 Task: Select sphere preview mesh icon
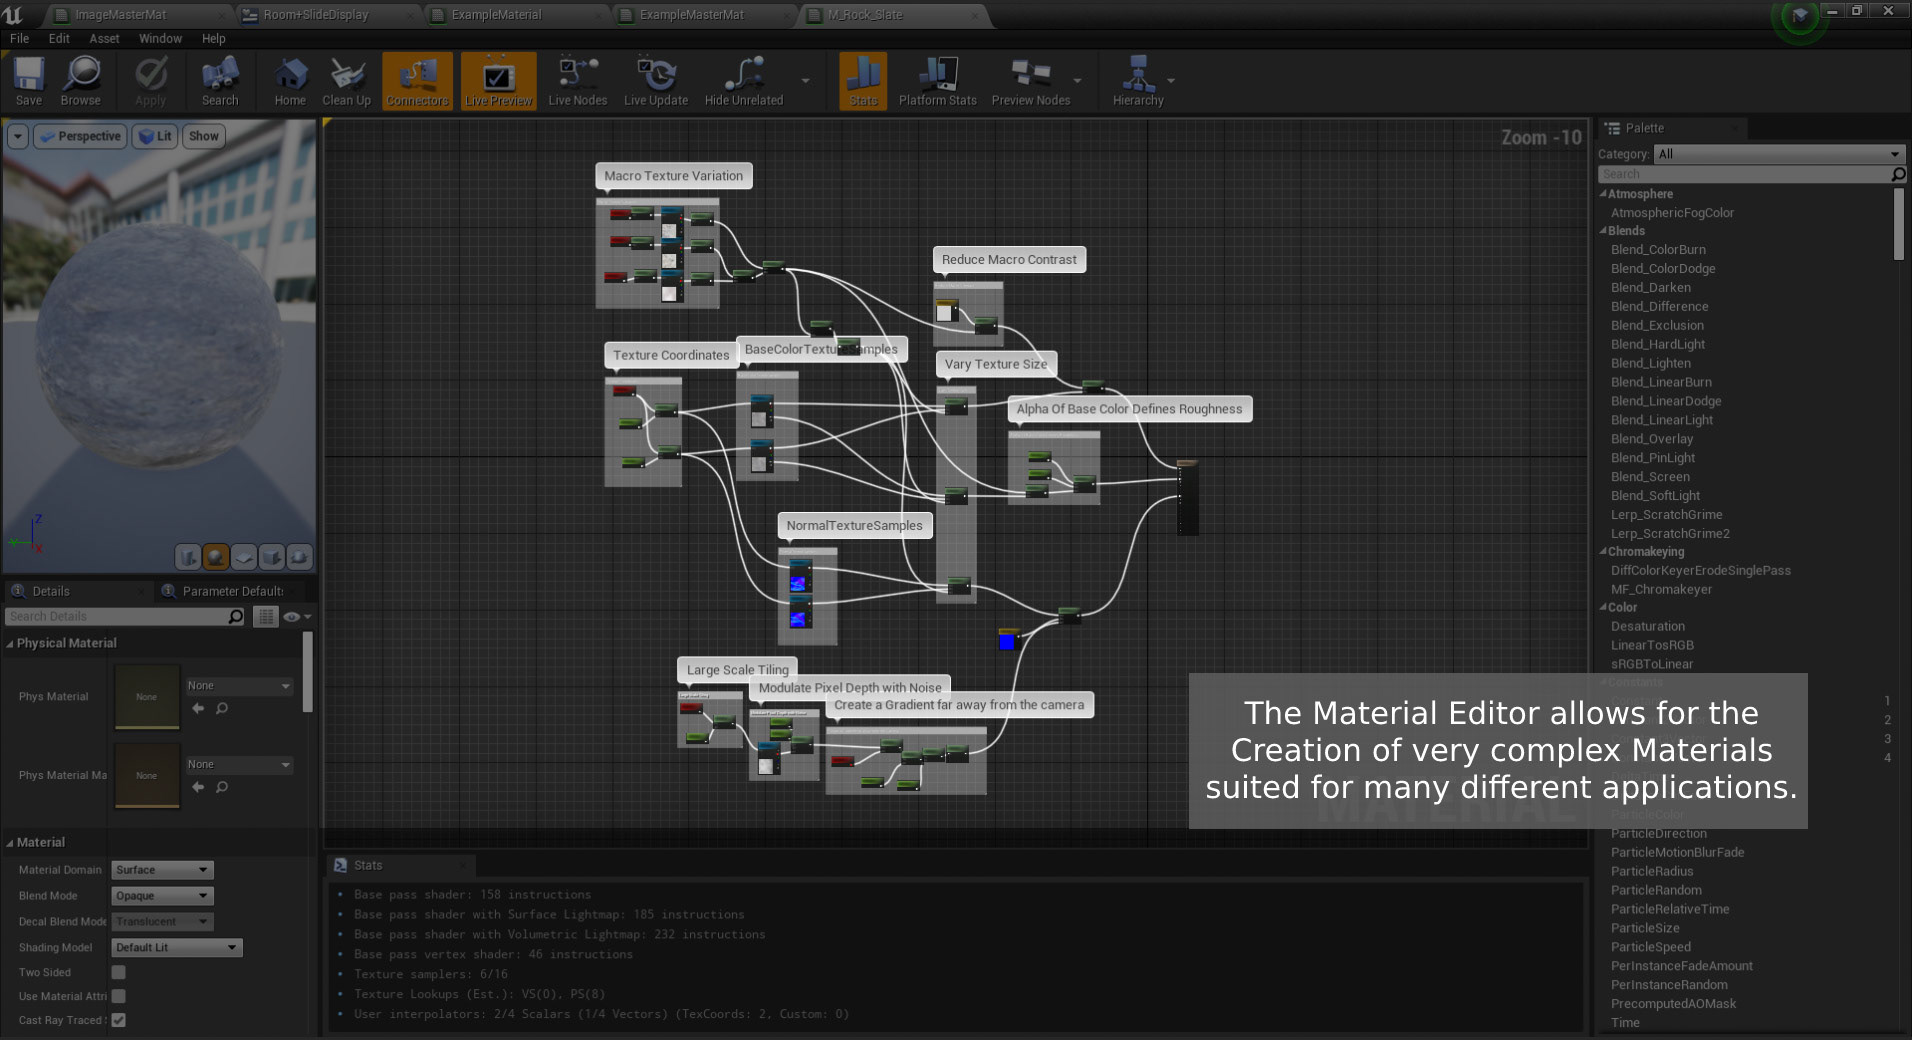coord(215,557)
